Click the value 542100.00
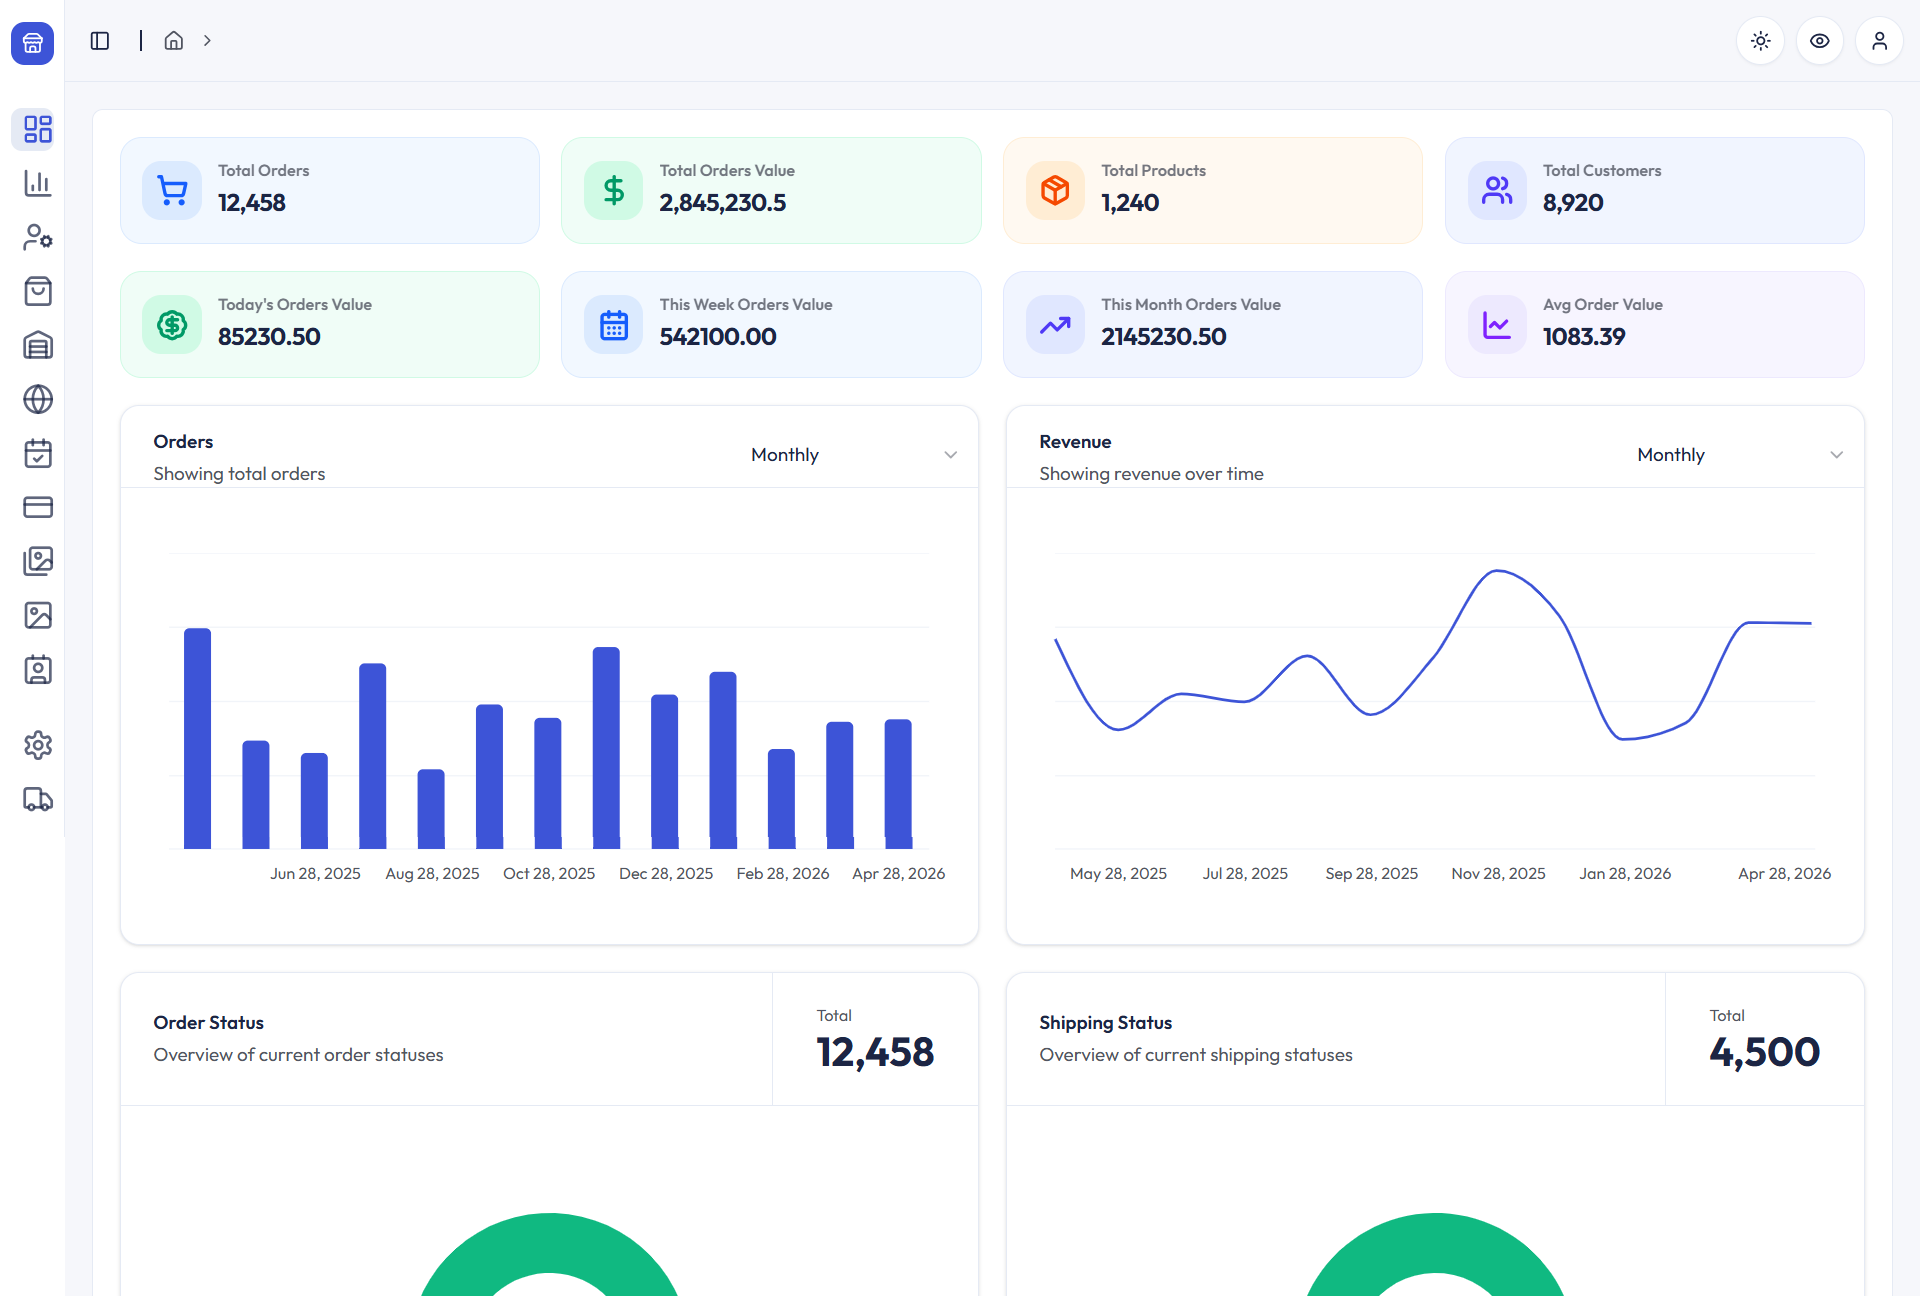Screen dimensions: 1920x1296 [x=718, y=337]
